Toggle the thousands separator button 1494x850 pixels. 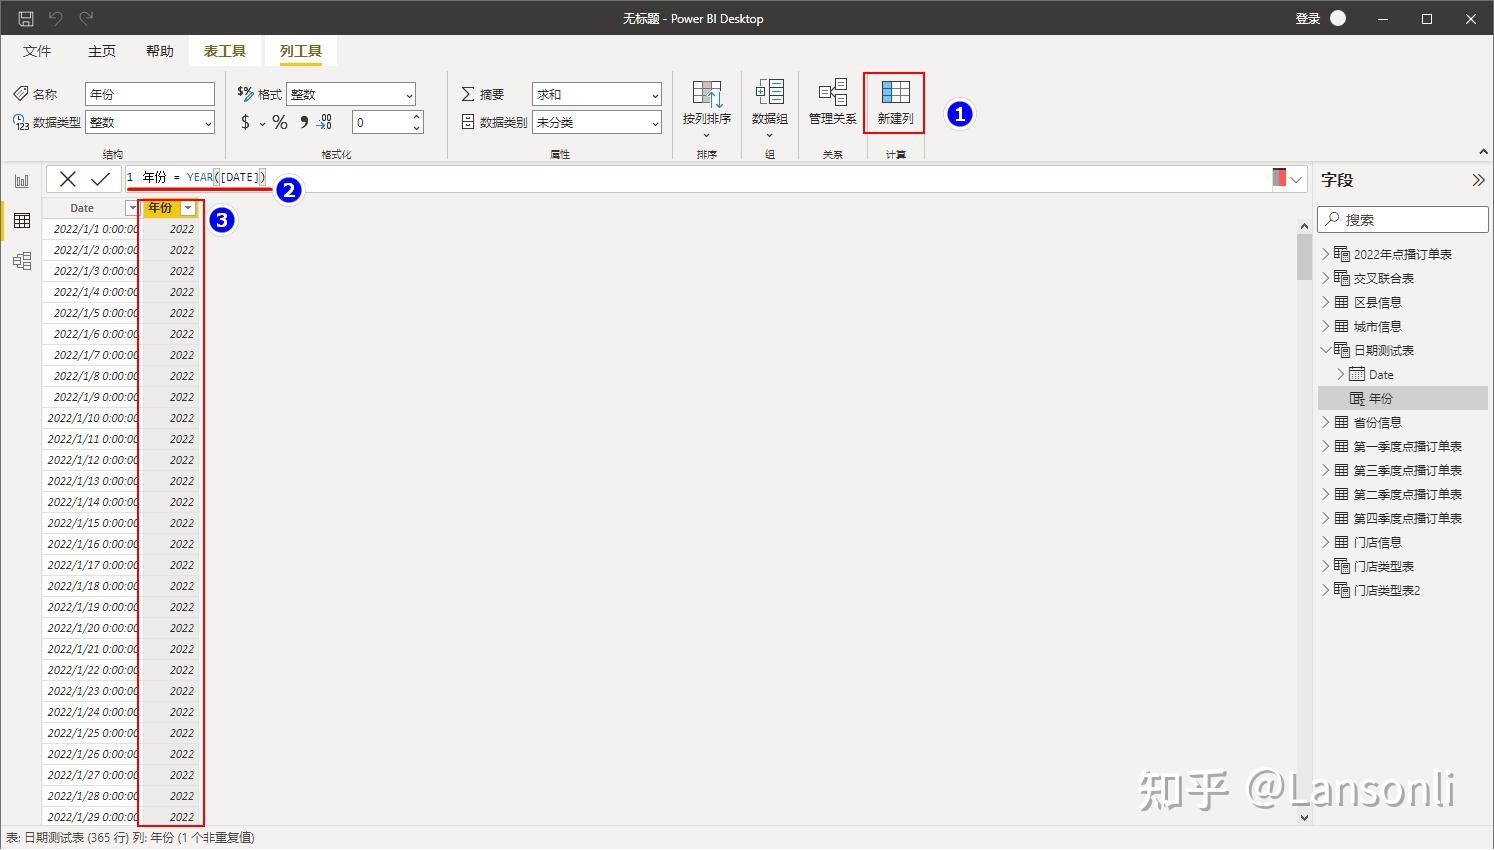coord(302,122)
